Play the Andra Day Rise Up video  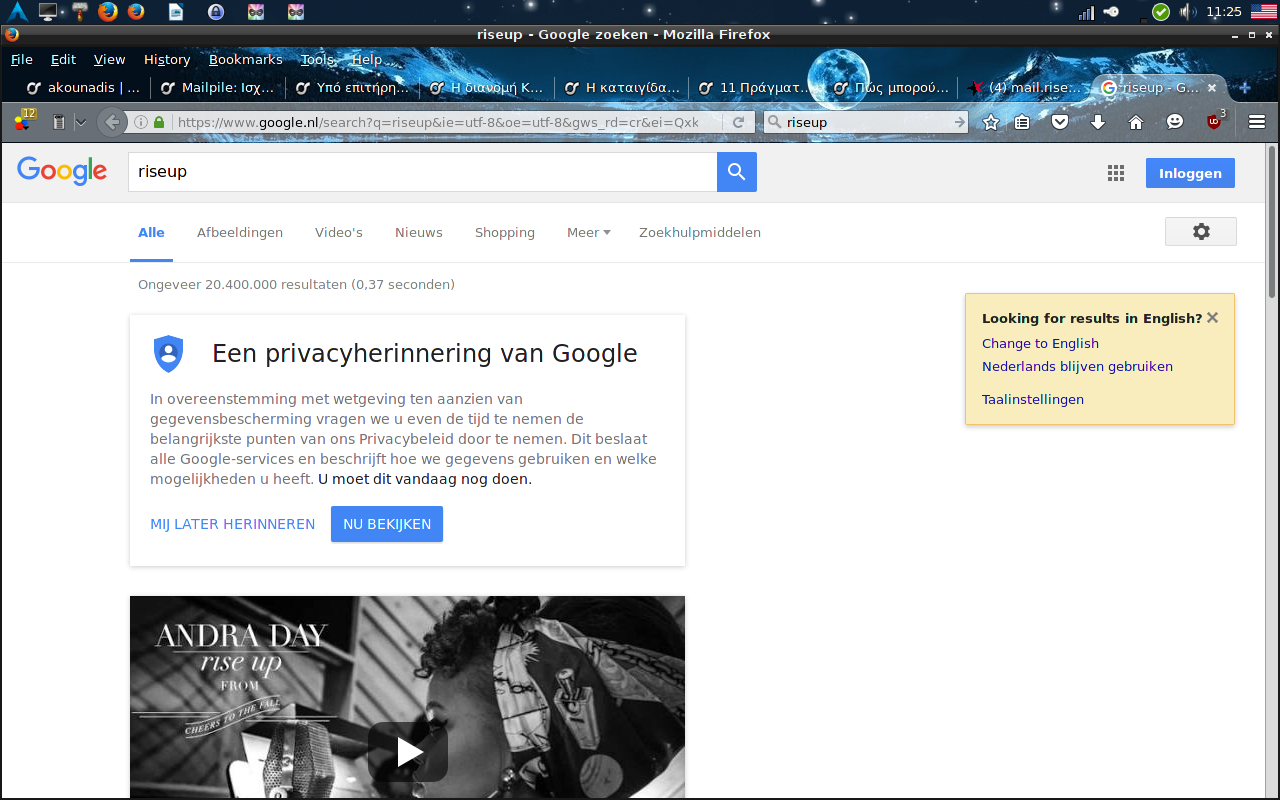[x=407, y=752]
